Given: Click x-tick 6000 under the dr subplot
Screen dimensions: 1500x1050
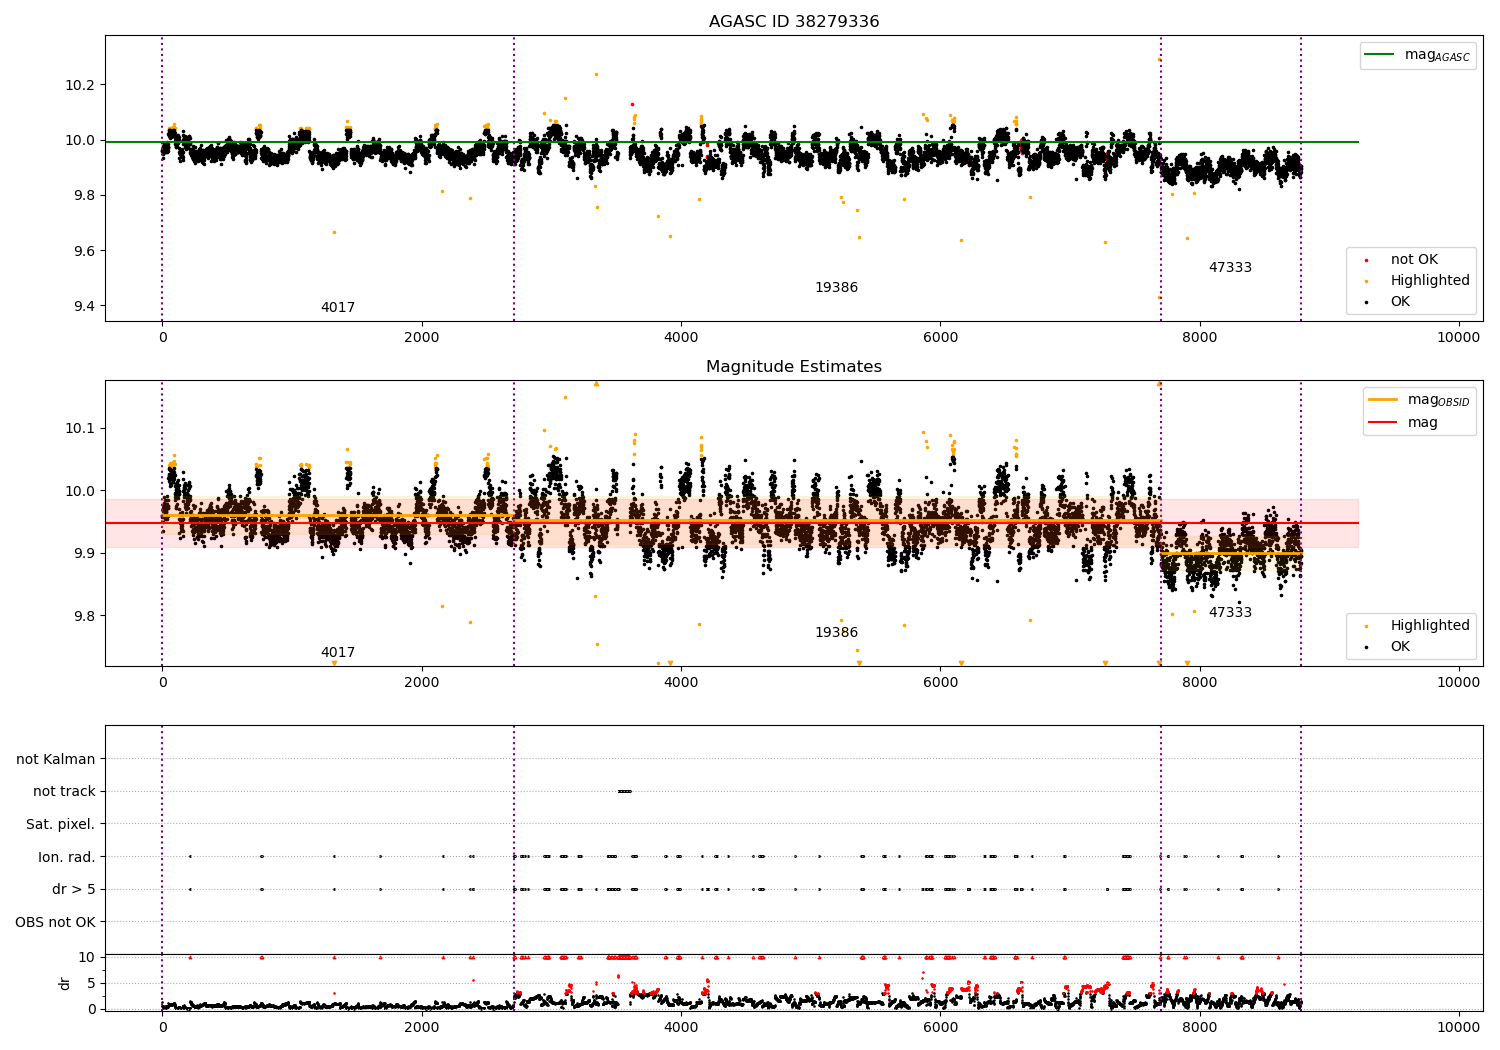Looking at the screenshot, I should [940, 1027].
